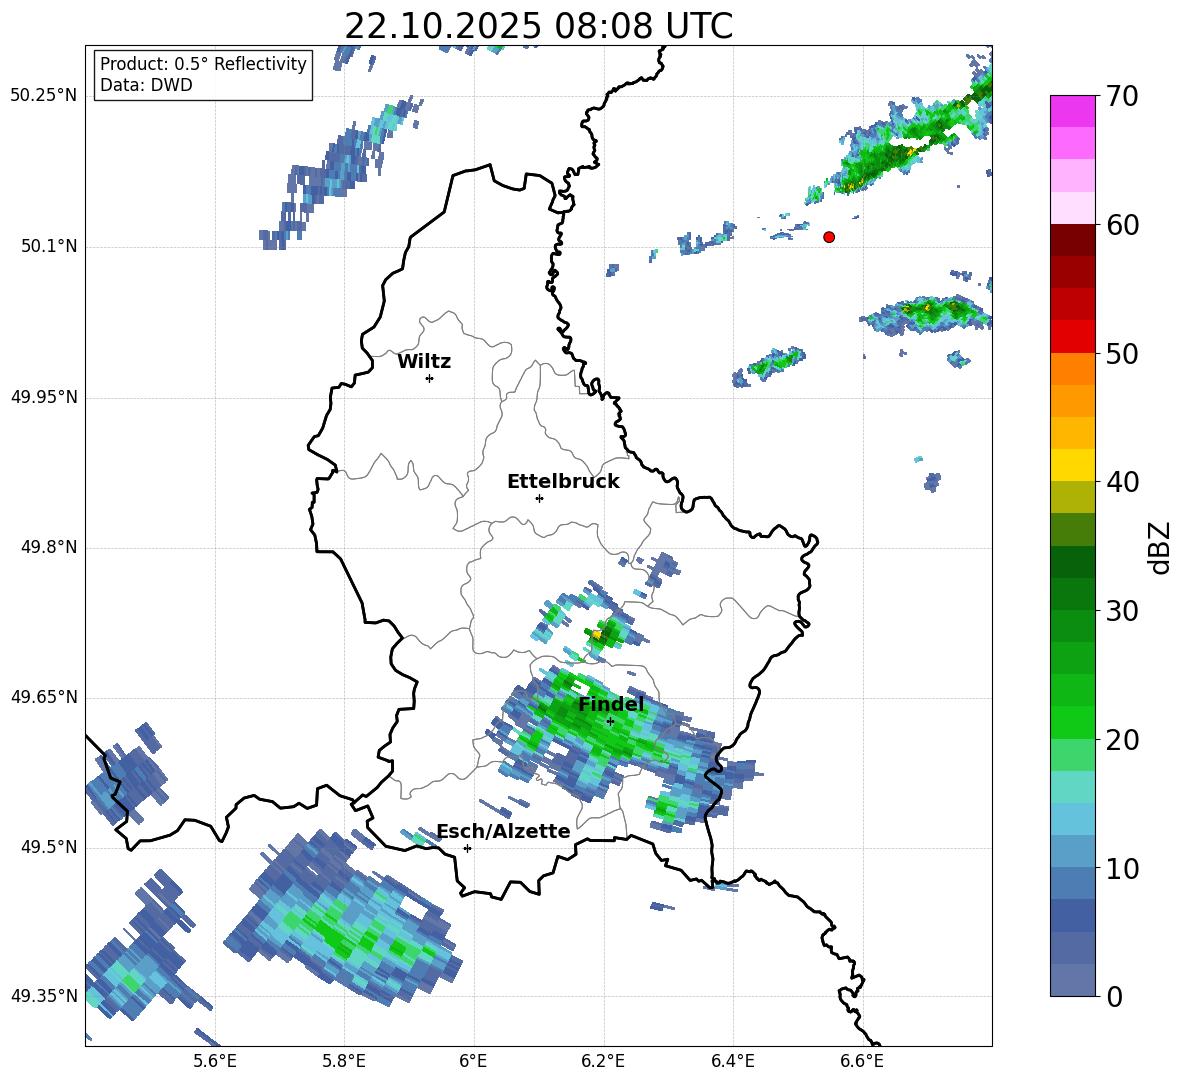The image size is (1184, 1081).
Task: Click the Ettelbruck cross marker
Action: click(x=539, y=498)
